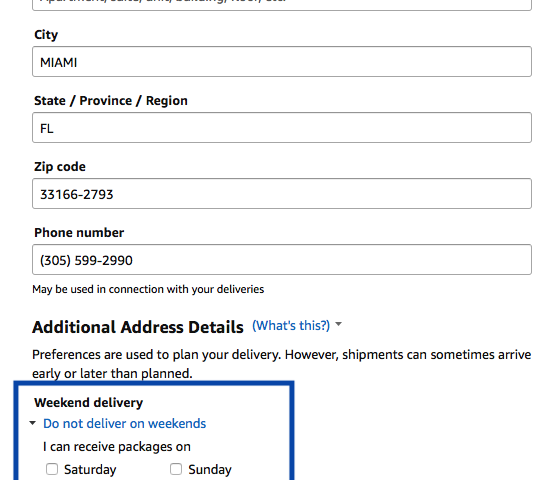Click the partially visible apartment/suite field at top
552x480 pixels.
pos(282,5)
